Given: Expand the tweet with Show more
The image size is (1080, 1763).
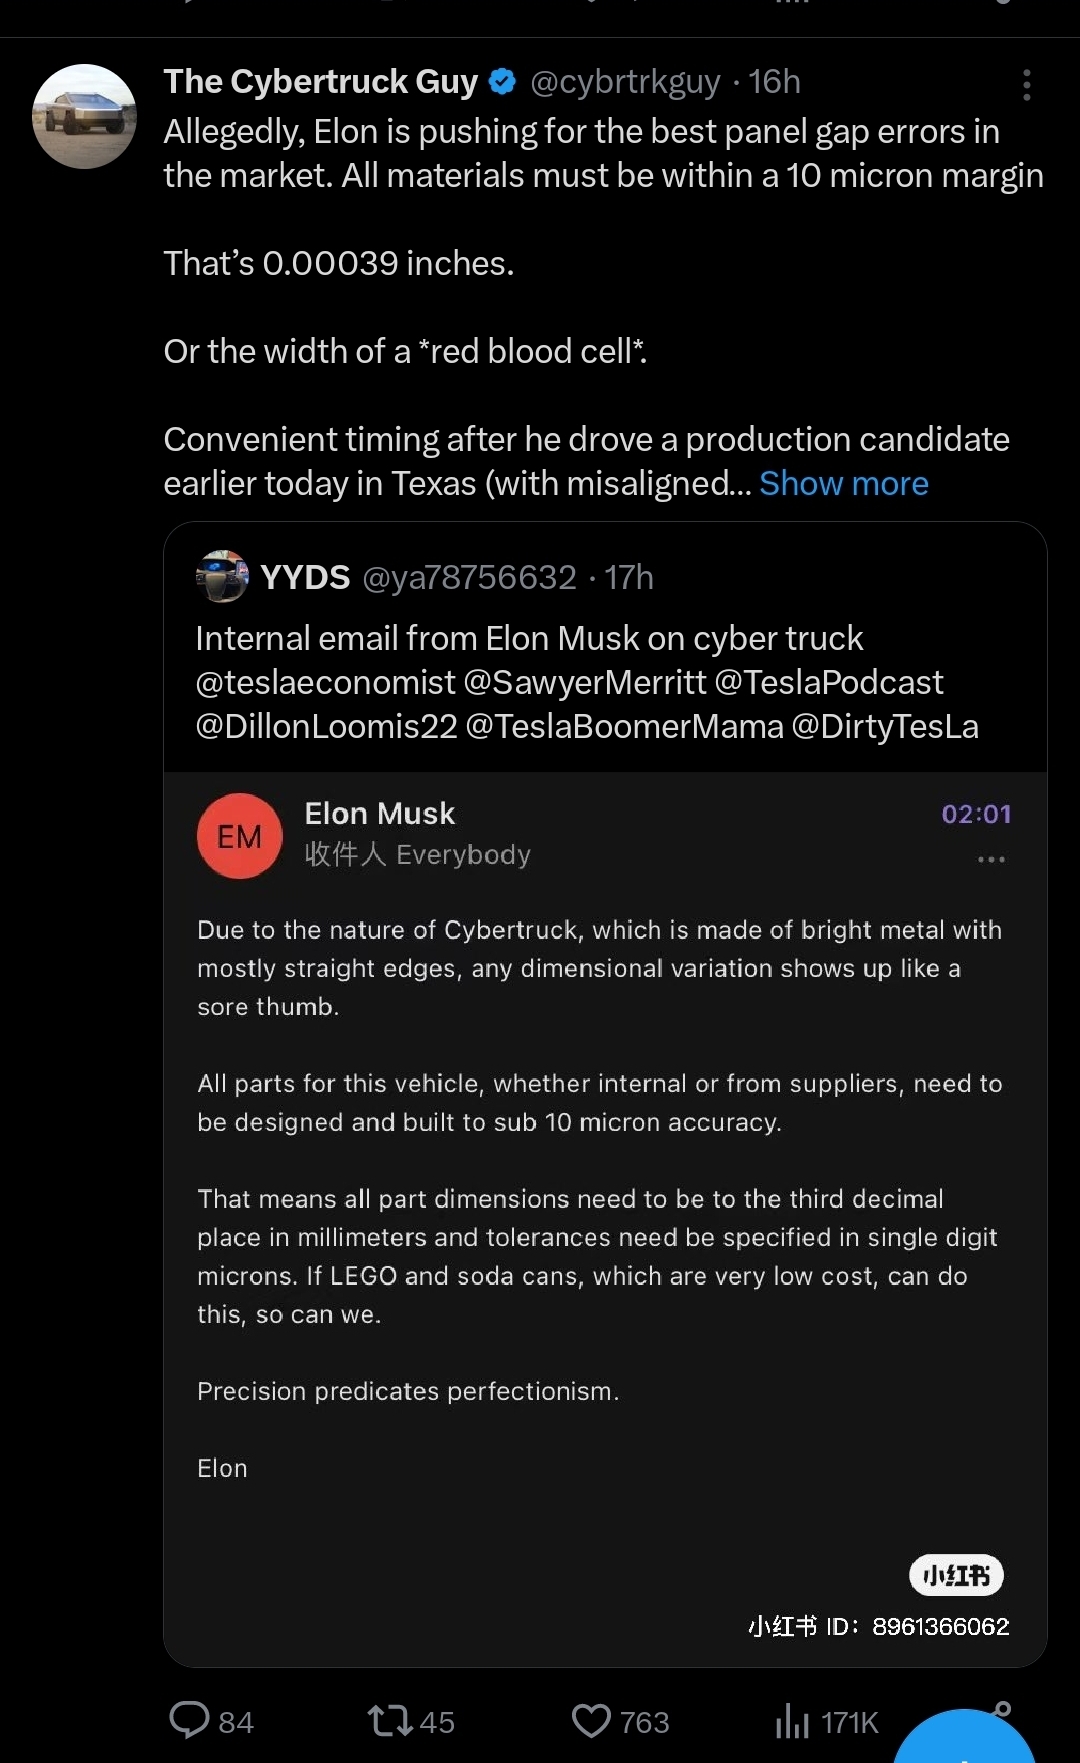Looking at the screenshot, I should tap(843, 484).
